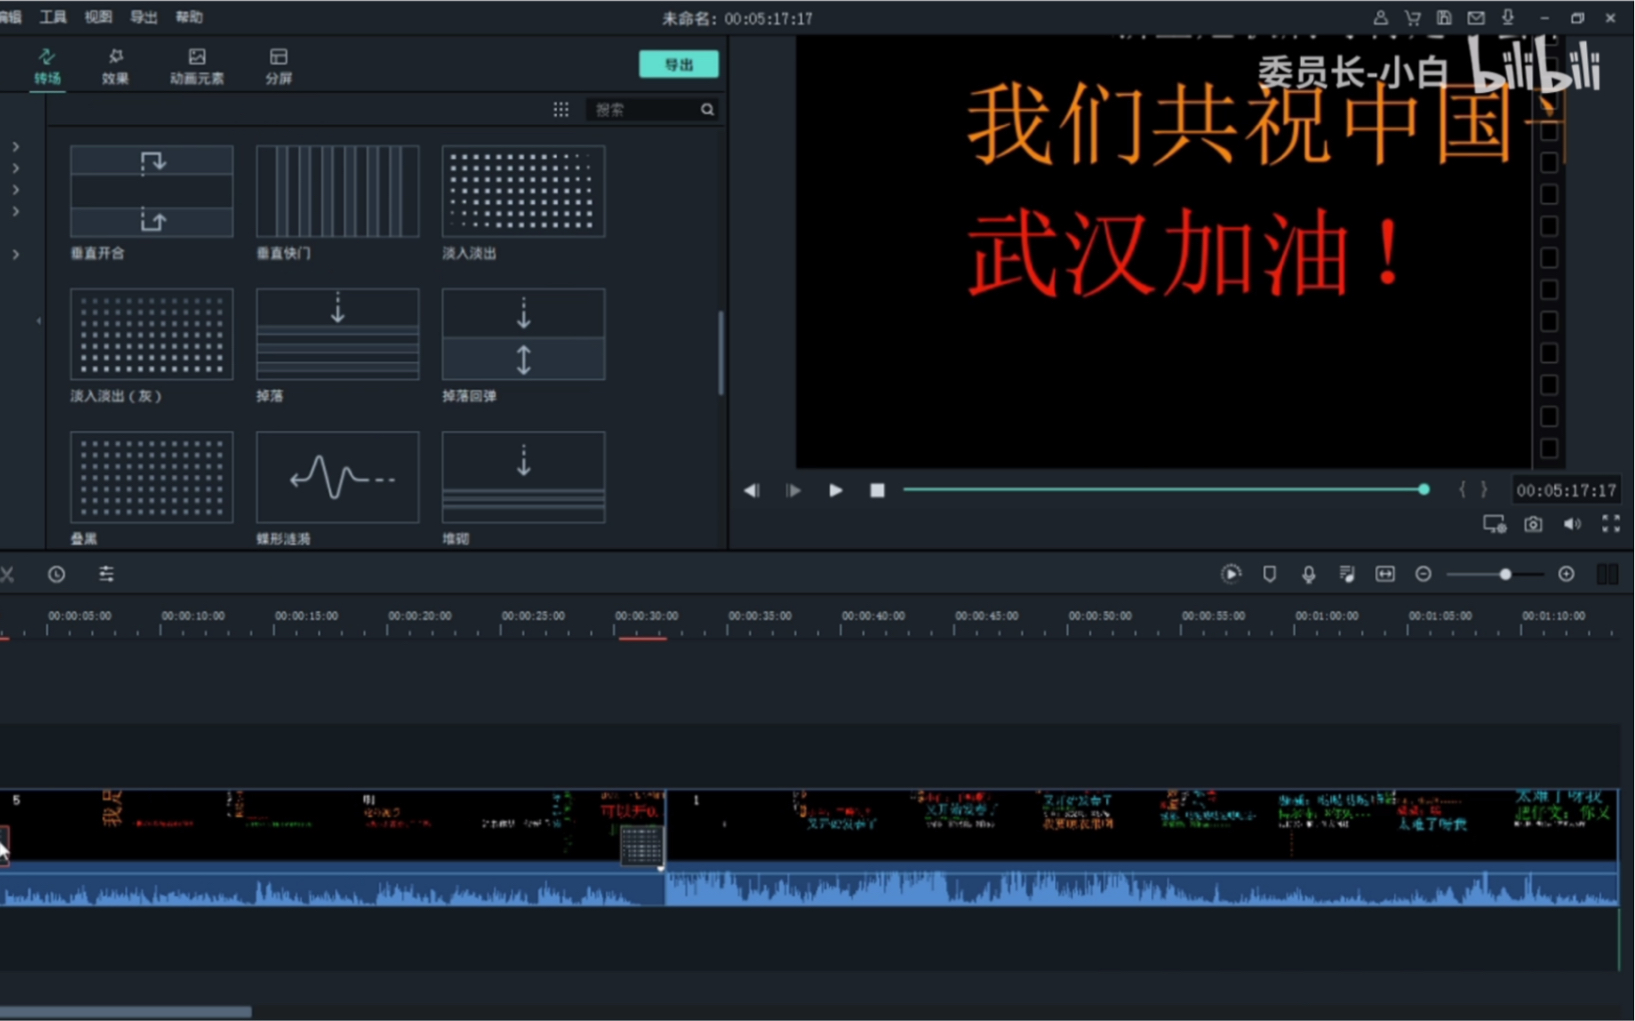Set mark-out with right brace icon
The image size is (1635, 1021).
tap(1484, 489)
